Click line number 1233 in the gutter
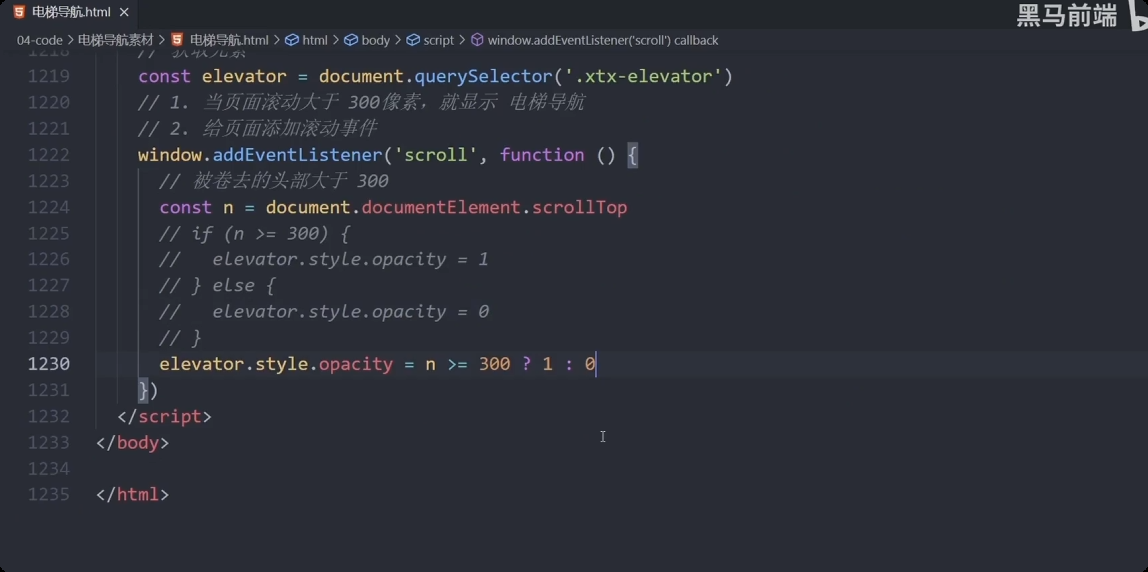 pos(49,442)
